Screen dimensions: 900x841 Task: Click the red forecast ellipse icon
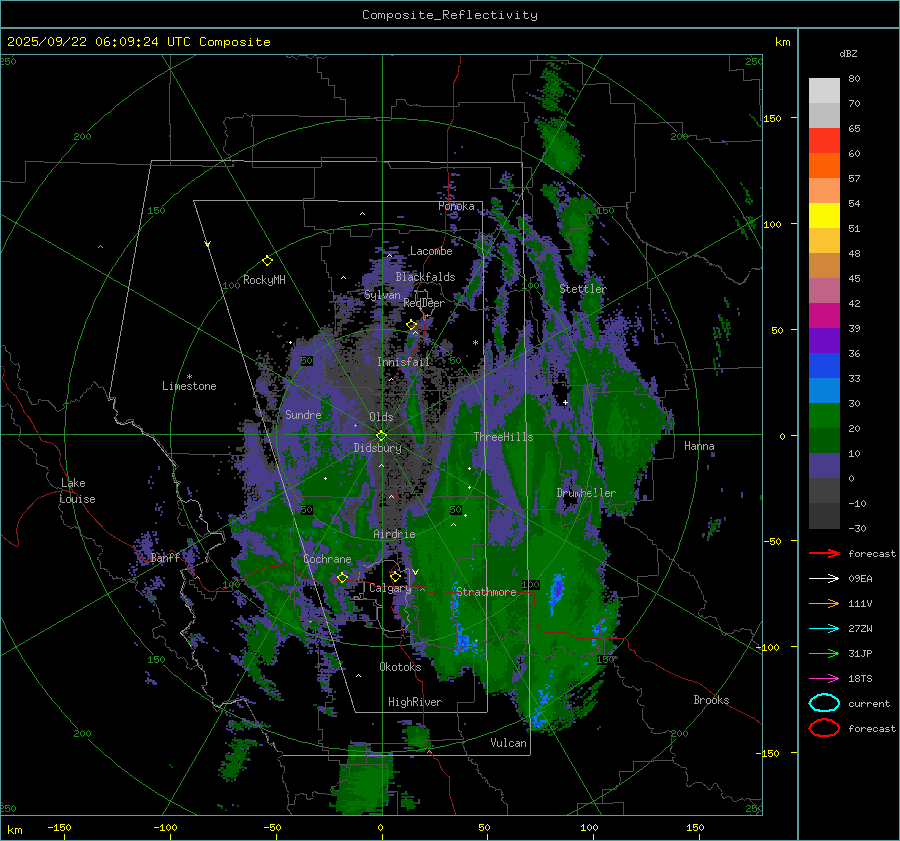[824, 728]
